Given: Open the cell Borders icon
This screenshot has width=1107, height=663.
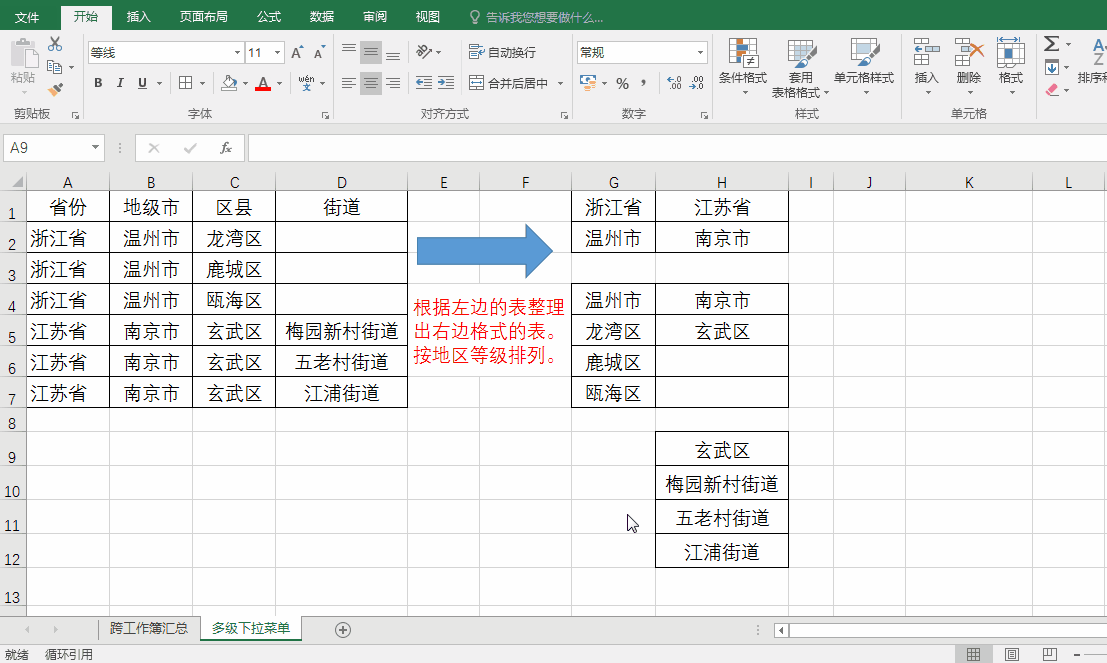Looking at the screenshot, I should click(x=186, y=83).
